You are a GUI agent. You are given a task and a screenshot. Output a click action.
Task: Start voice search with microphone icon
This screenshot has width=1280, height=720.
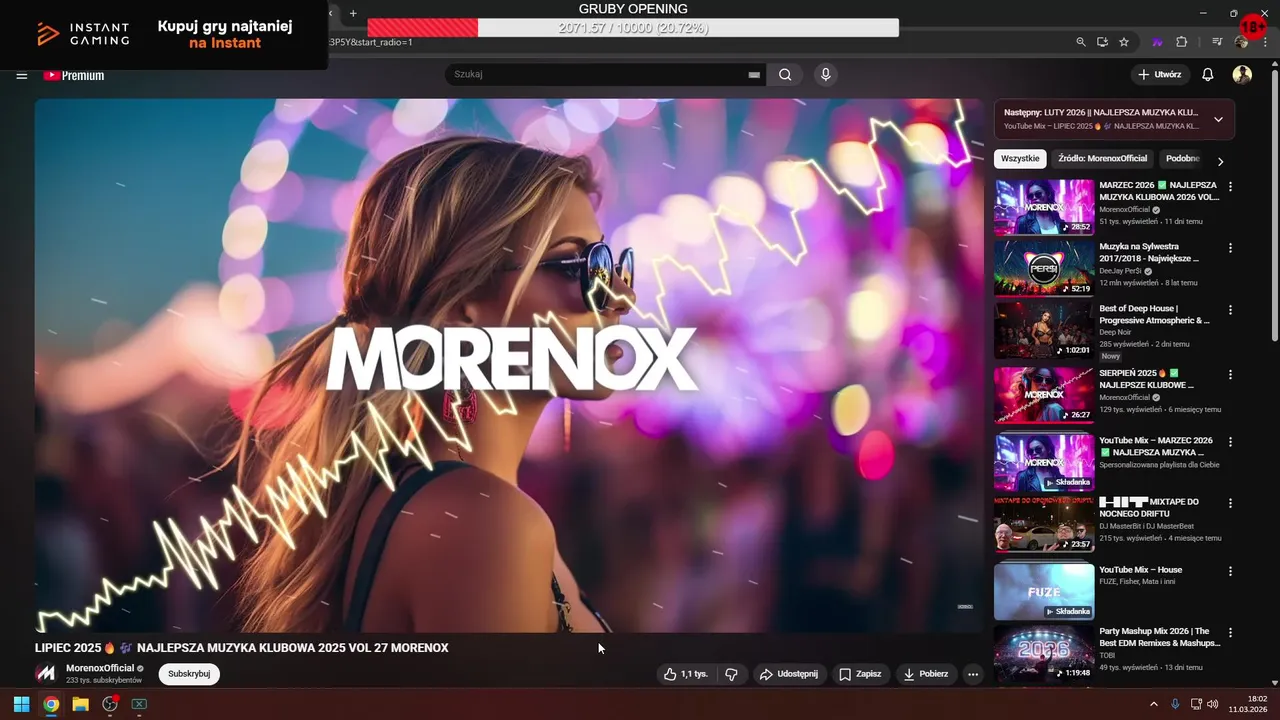click(825, 75)
